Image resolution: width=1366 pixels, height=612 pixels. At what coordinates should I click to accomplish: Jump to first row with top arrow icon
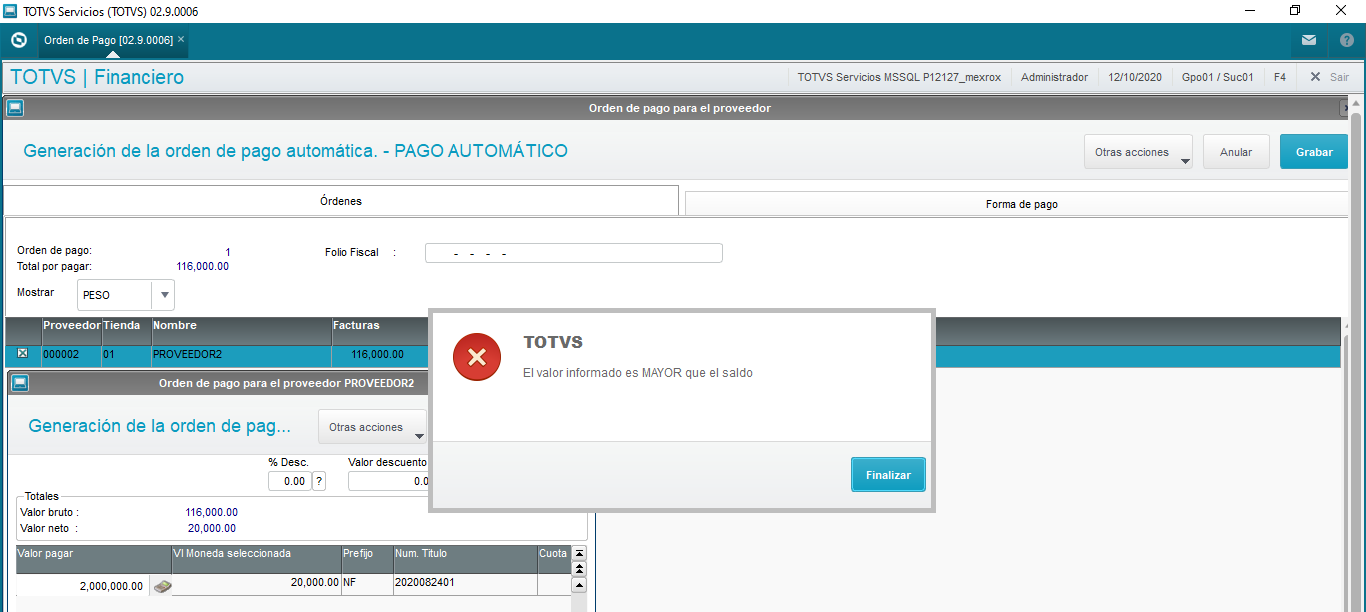578,553
